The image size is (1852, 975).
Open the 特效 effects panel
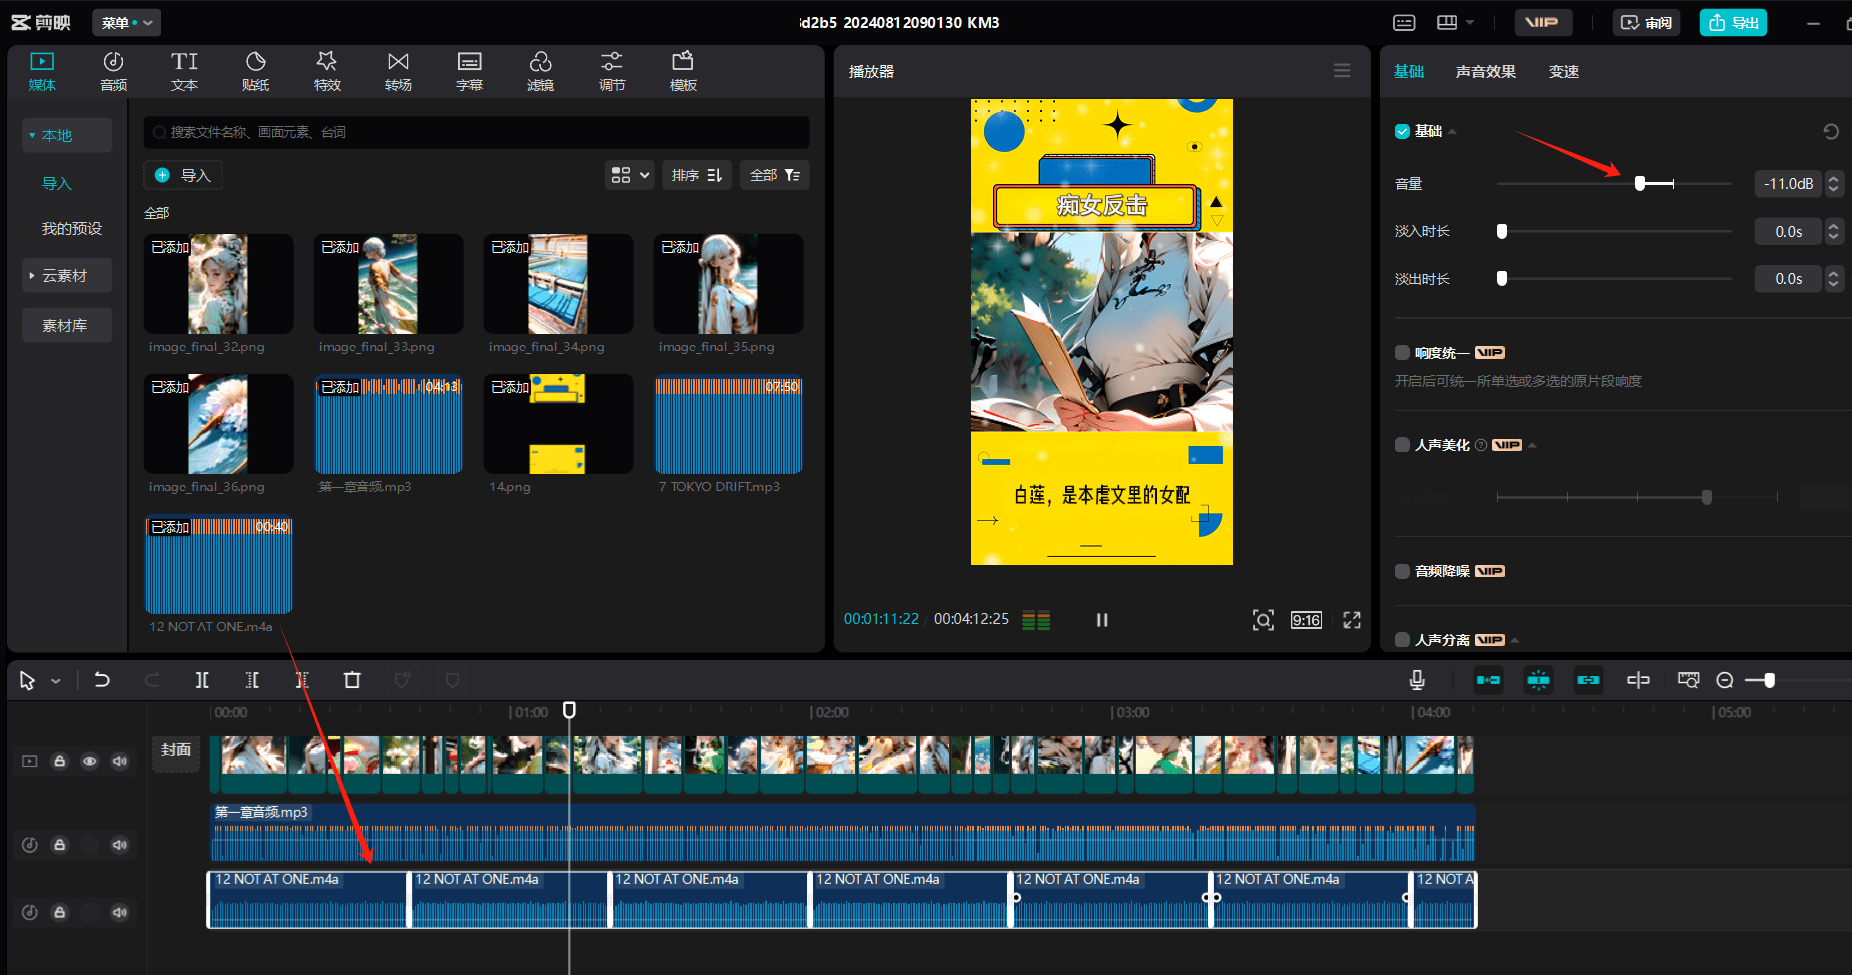point(327,71)
